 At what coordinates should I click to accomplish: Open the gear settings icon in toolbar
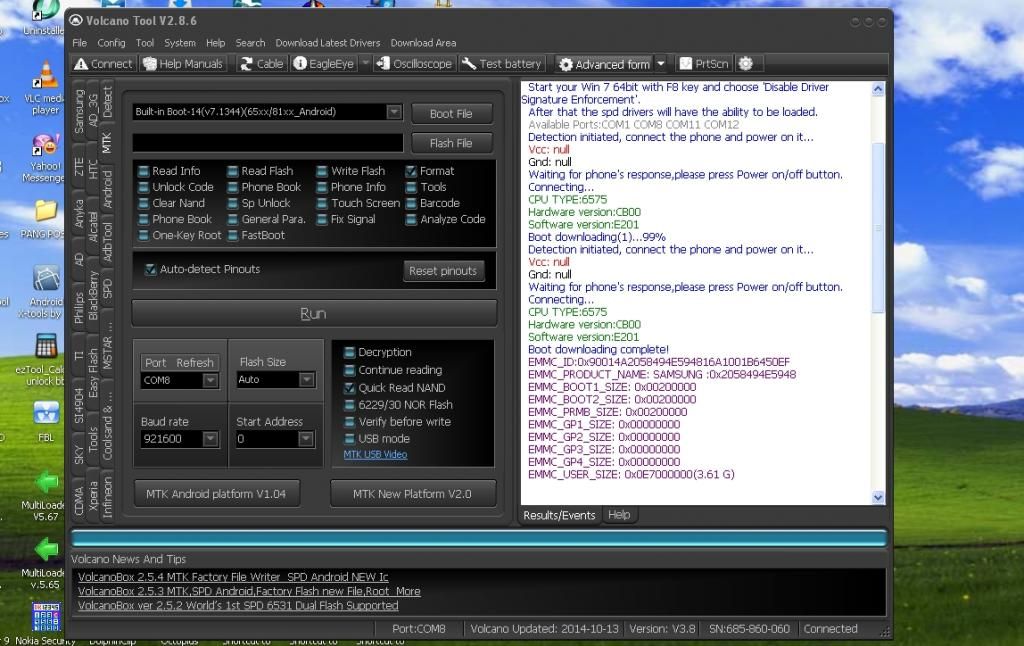point(745,64)
